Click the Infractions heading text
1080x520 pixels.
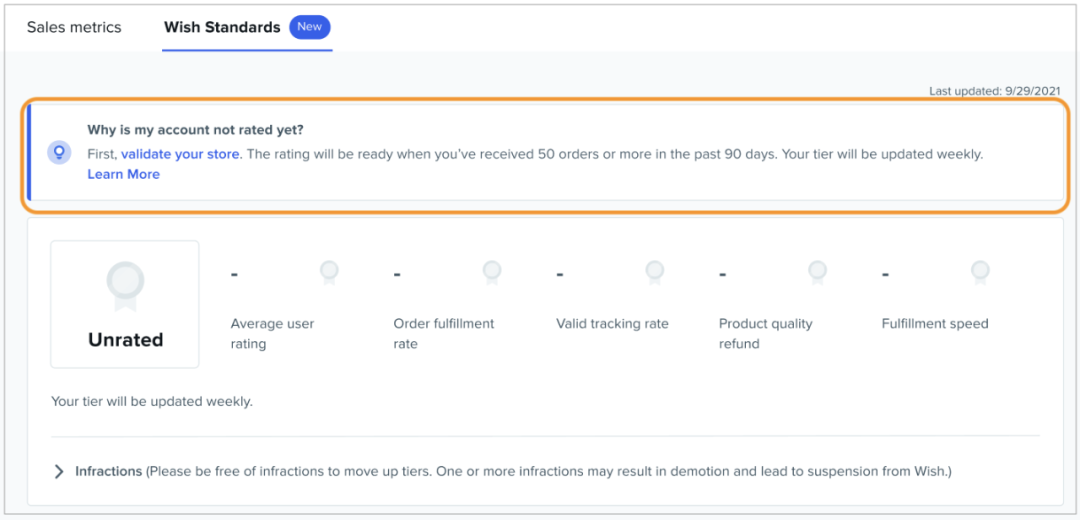(x=108, y=471)
